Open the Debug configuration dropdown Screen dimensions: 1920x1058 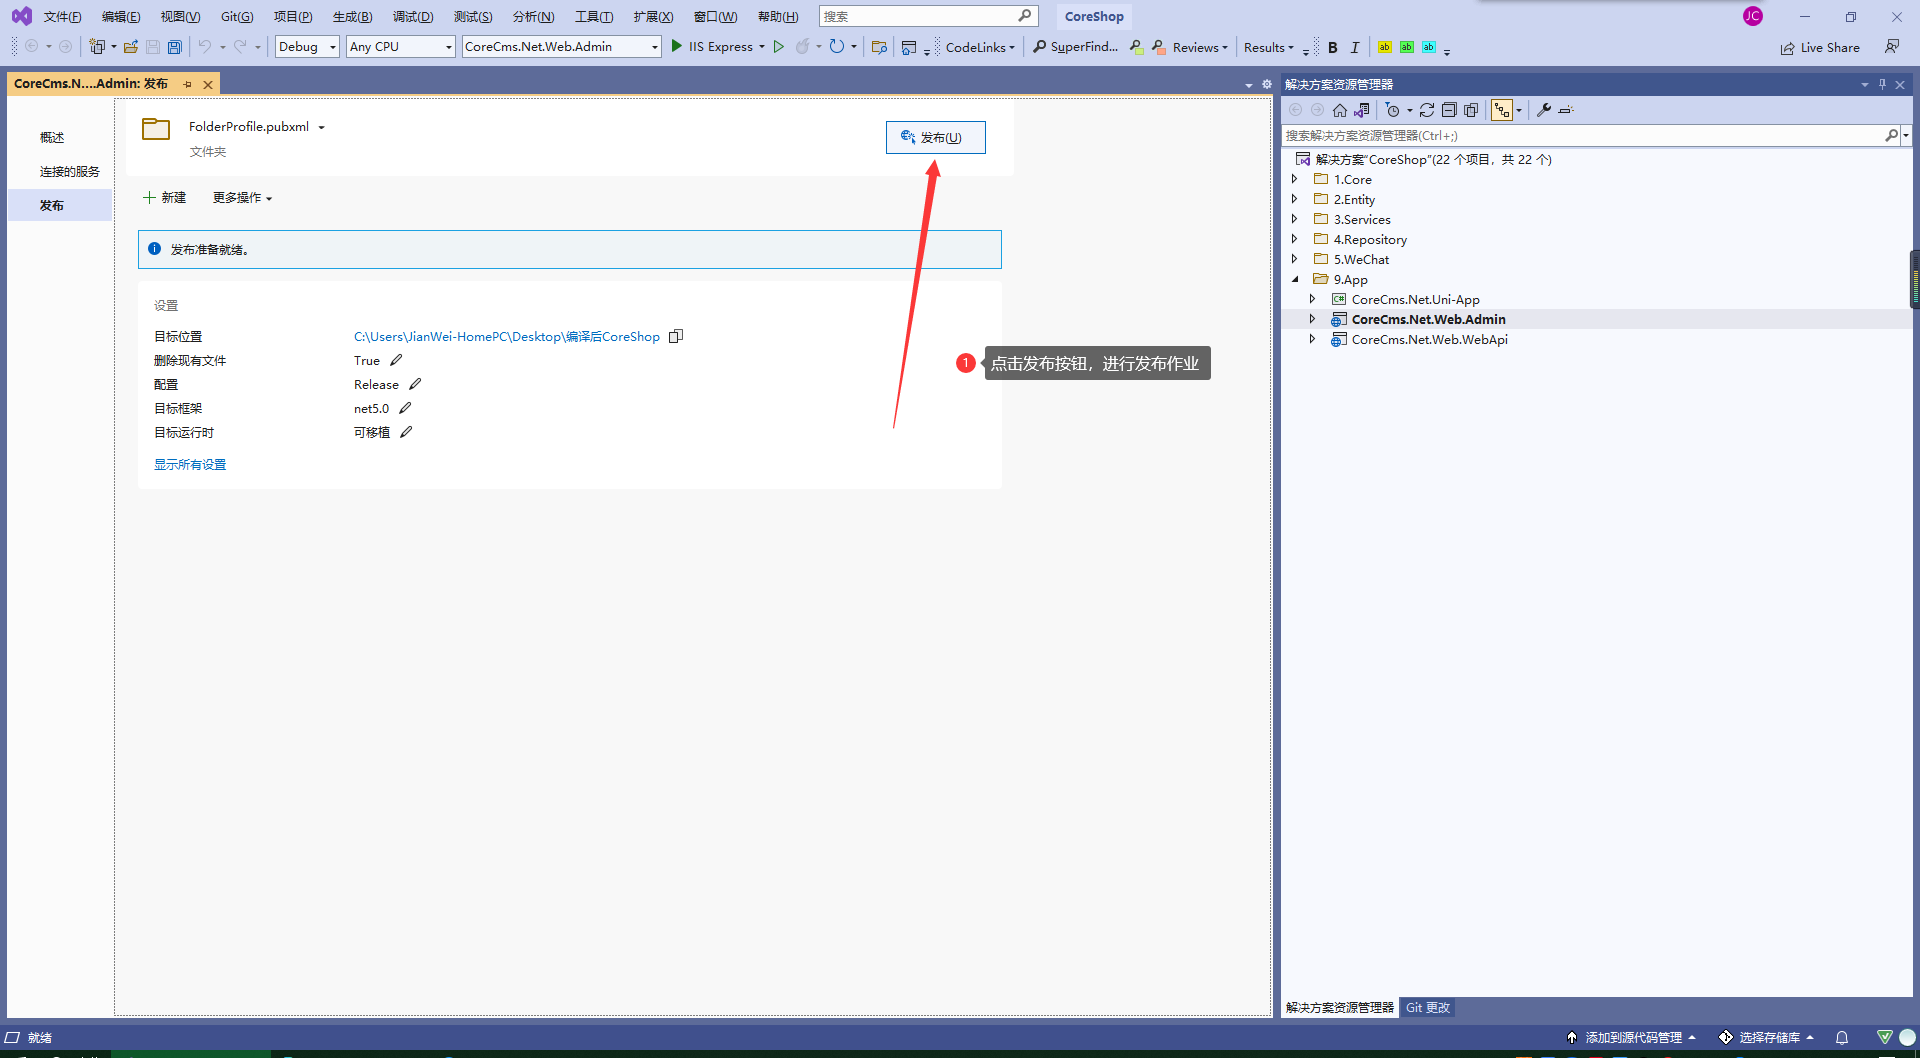pyautogui.click(x=307, y=47)
